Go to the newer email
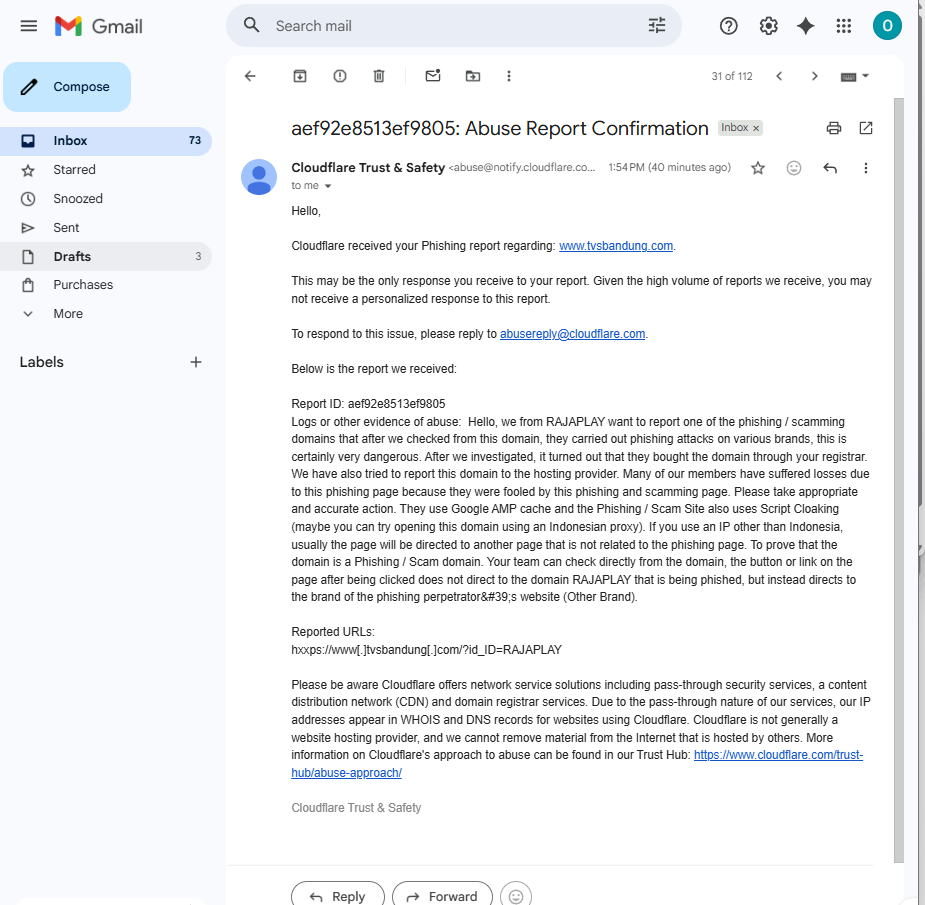Viewport: 925px width, 905px height. point(779,76)
